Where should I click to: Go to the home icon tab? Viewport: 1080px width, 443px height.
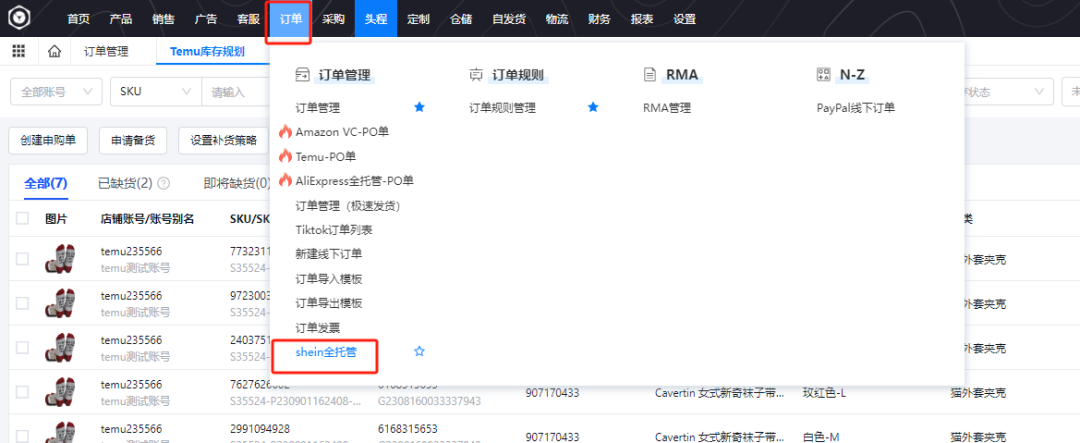(x=54, y=52)
